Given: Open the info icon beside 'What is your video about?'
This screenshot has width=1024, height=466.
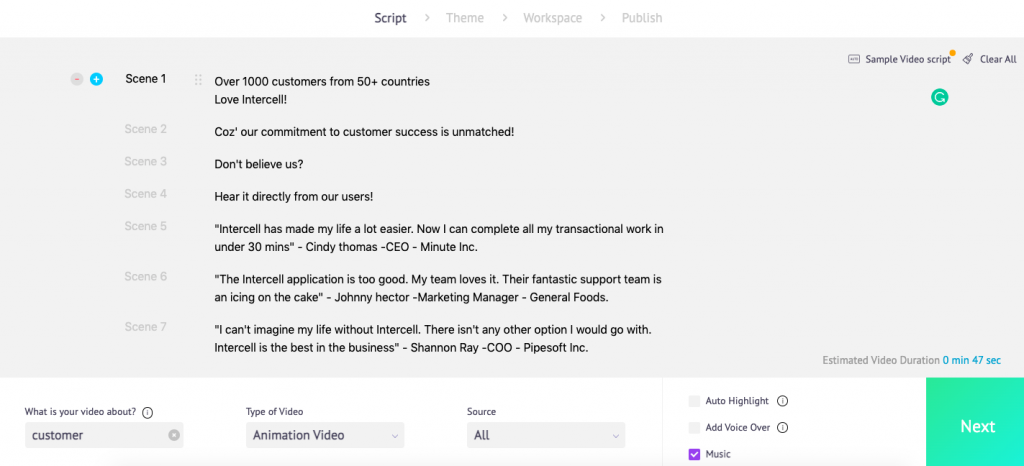Looking at the screenshot, I should coord(148,412).
